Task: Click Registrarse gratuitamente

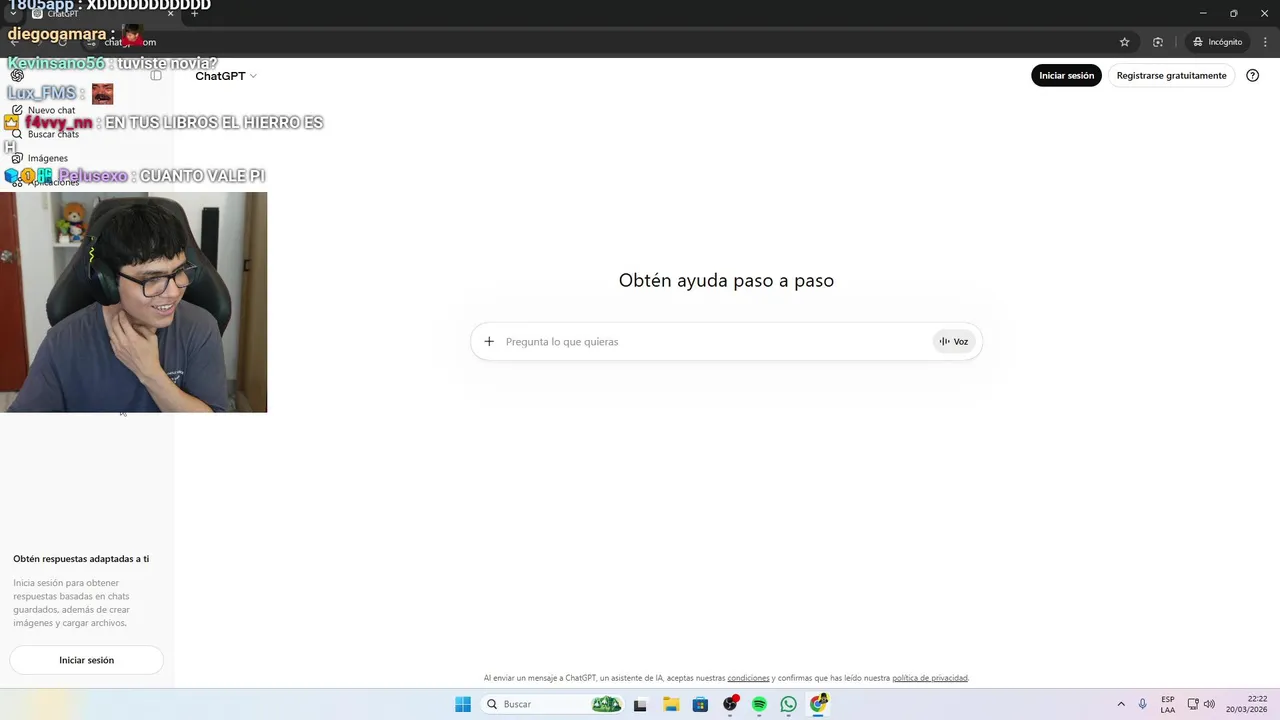Action: point(1171,75)
